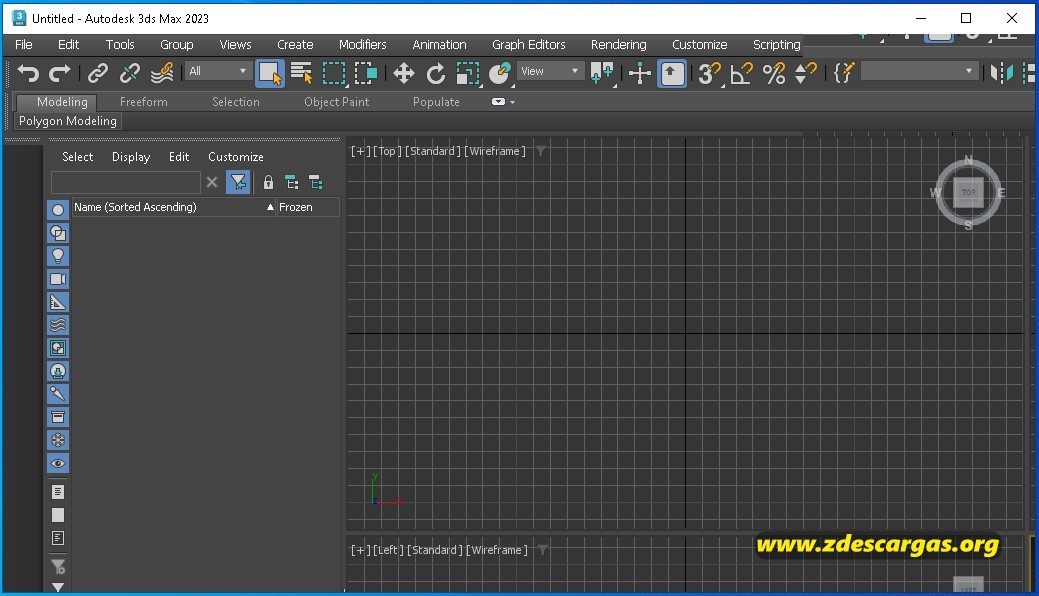
Task: Open the Create menu
Action: click(295, 44)
